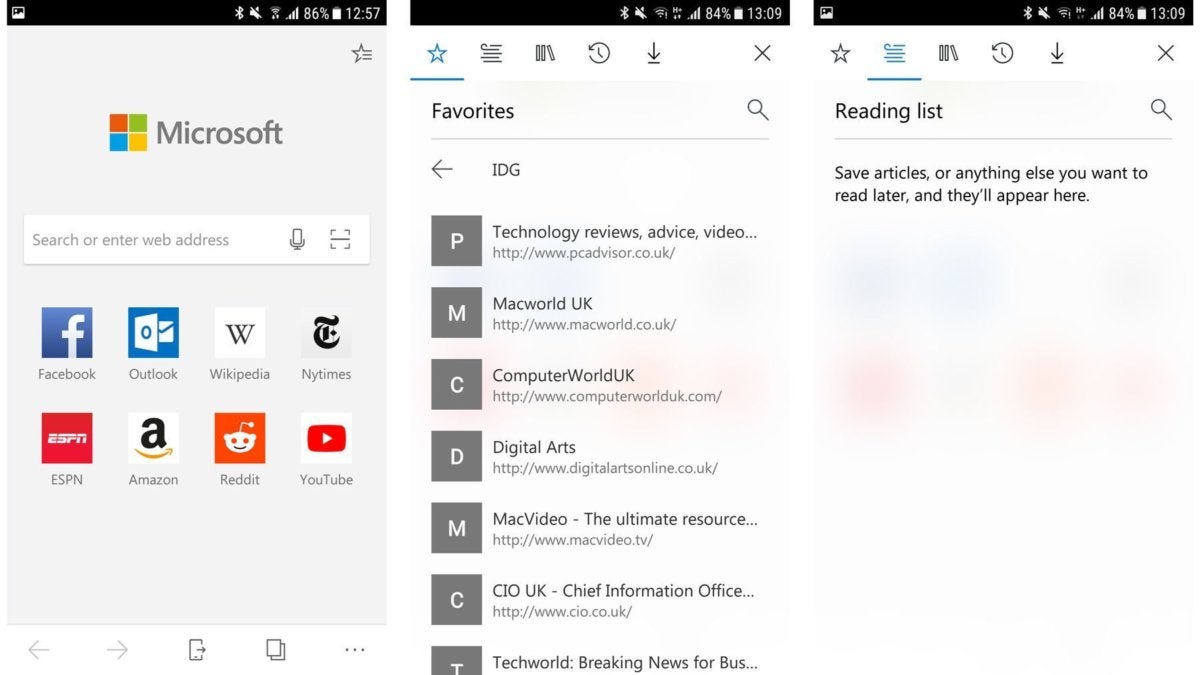Open the Amazon shortcut tile
Screen dimensions: 1200x675
point(153,450)
